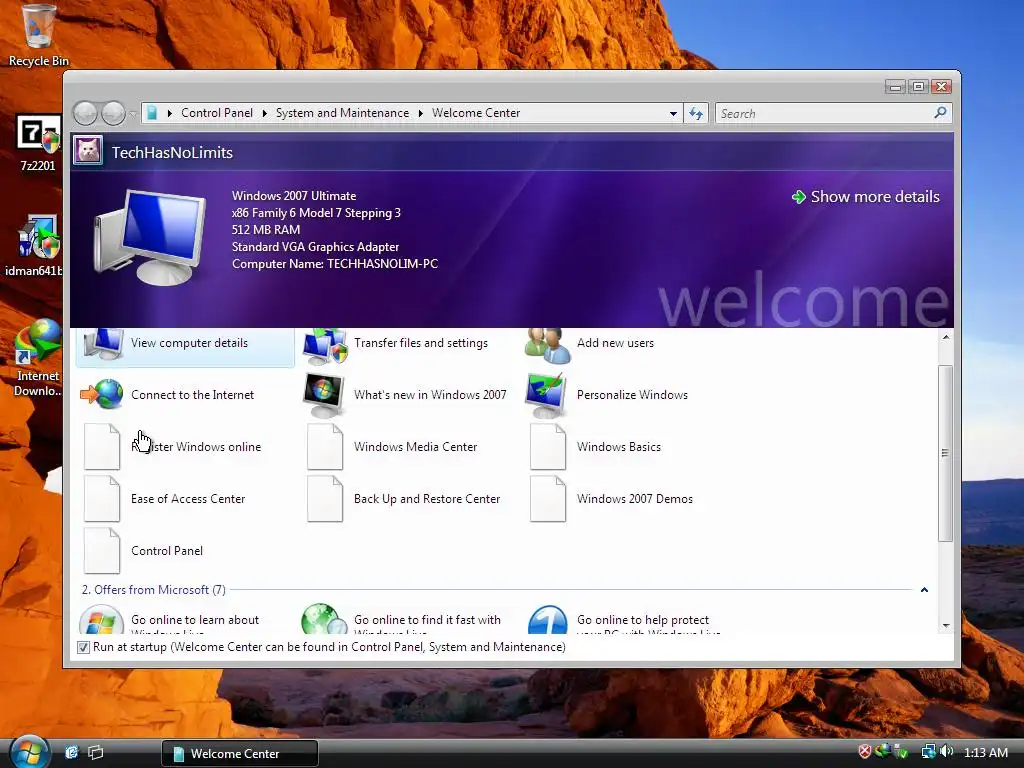Open the Internet Download Manager tray icon

point(883,752)
